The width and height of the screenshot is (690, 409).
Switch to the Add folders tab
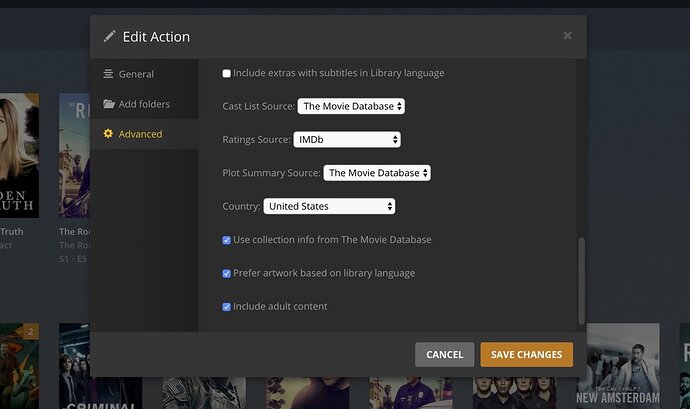(x=144, y=104)
